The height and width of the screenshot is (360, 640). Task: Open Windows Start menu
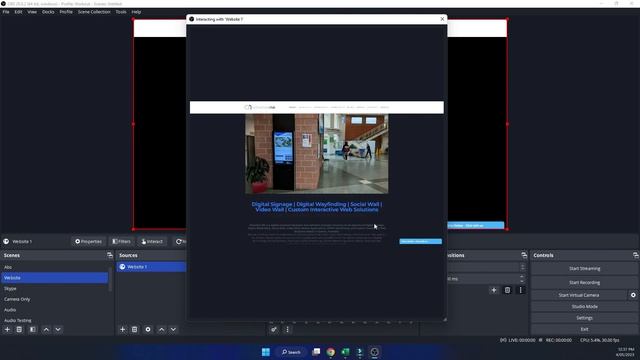(266, 352)
